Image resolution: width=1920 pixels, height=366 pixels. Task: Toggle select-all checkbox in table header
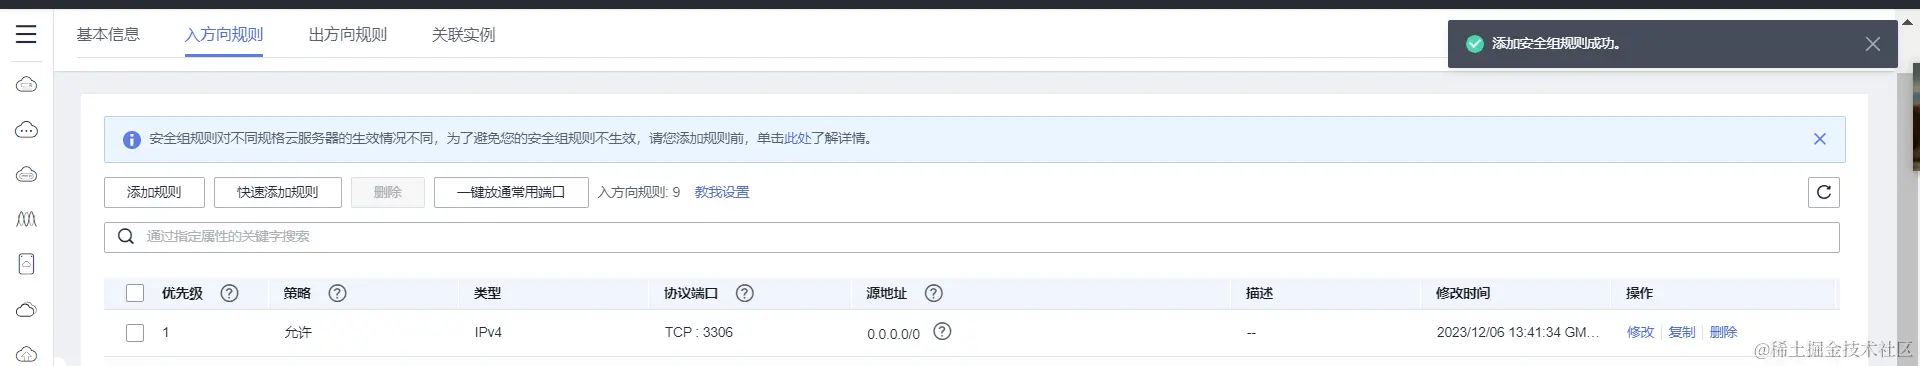135,293
